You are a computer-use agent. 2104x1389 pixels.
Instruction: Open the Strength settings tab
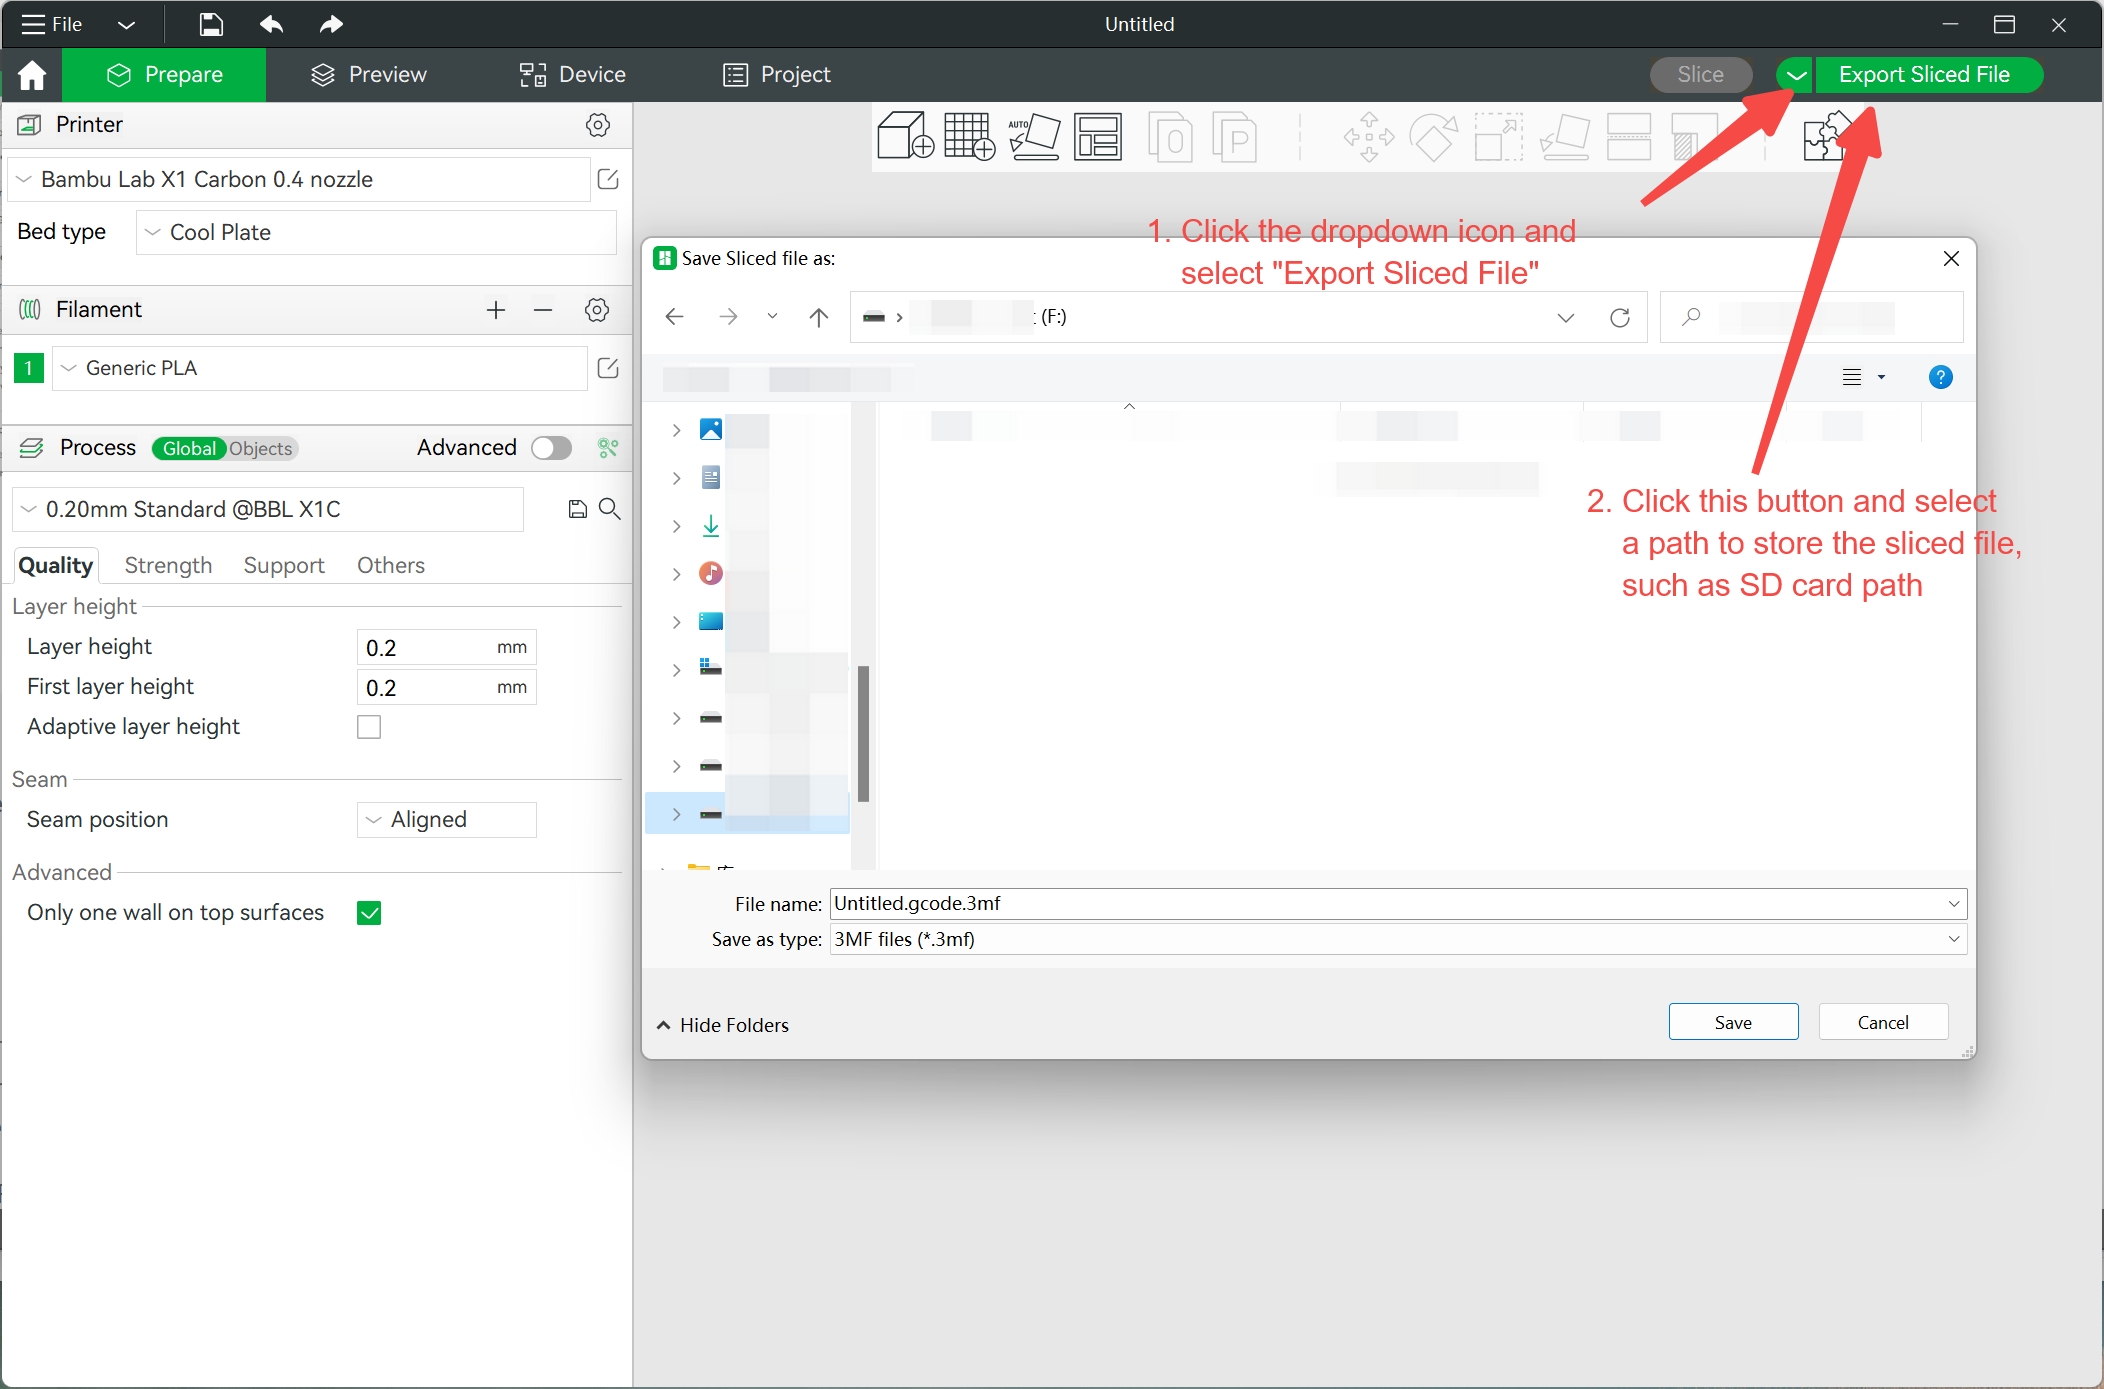point(168,566)
